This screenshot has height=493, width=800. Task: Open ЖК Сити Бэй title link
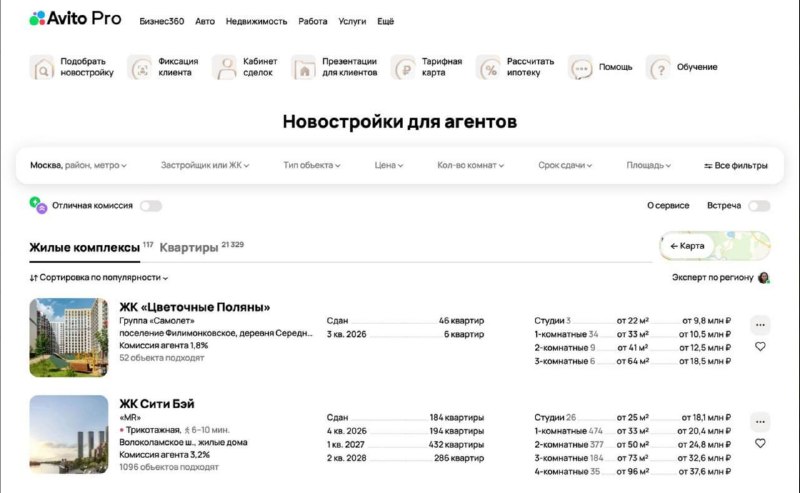pyautogui.click(x=157, y=404)
